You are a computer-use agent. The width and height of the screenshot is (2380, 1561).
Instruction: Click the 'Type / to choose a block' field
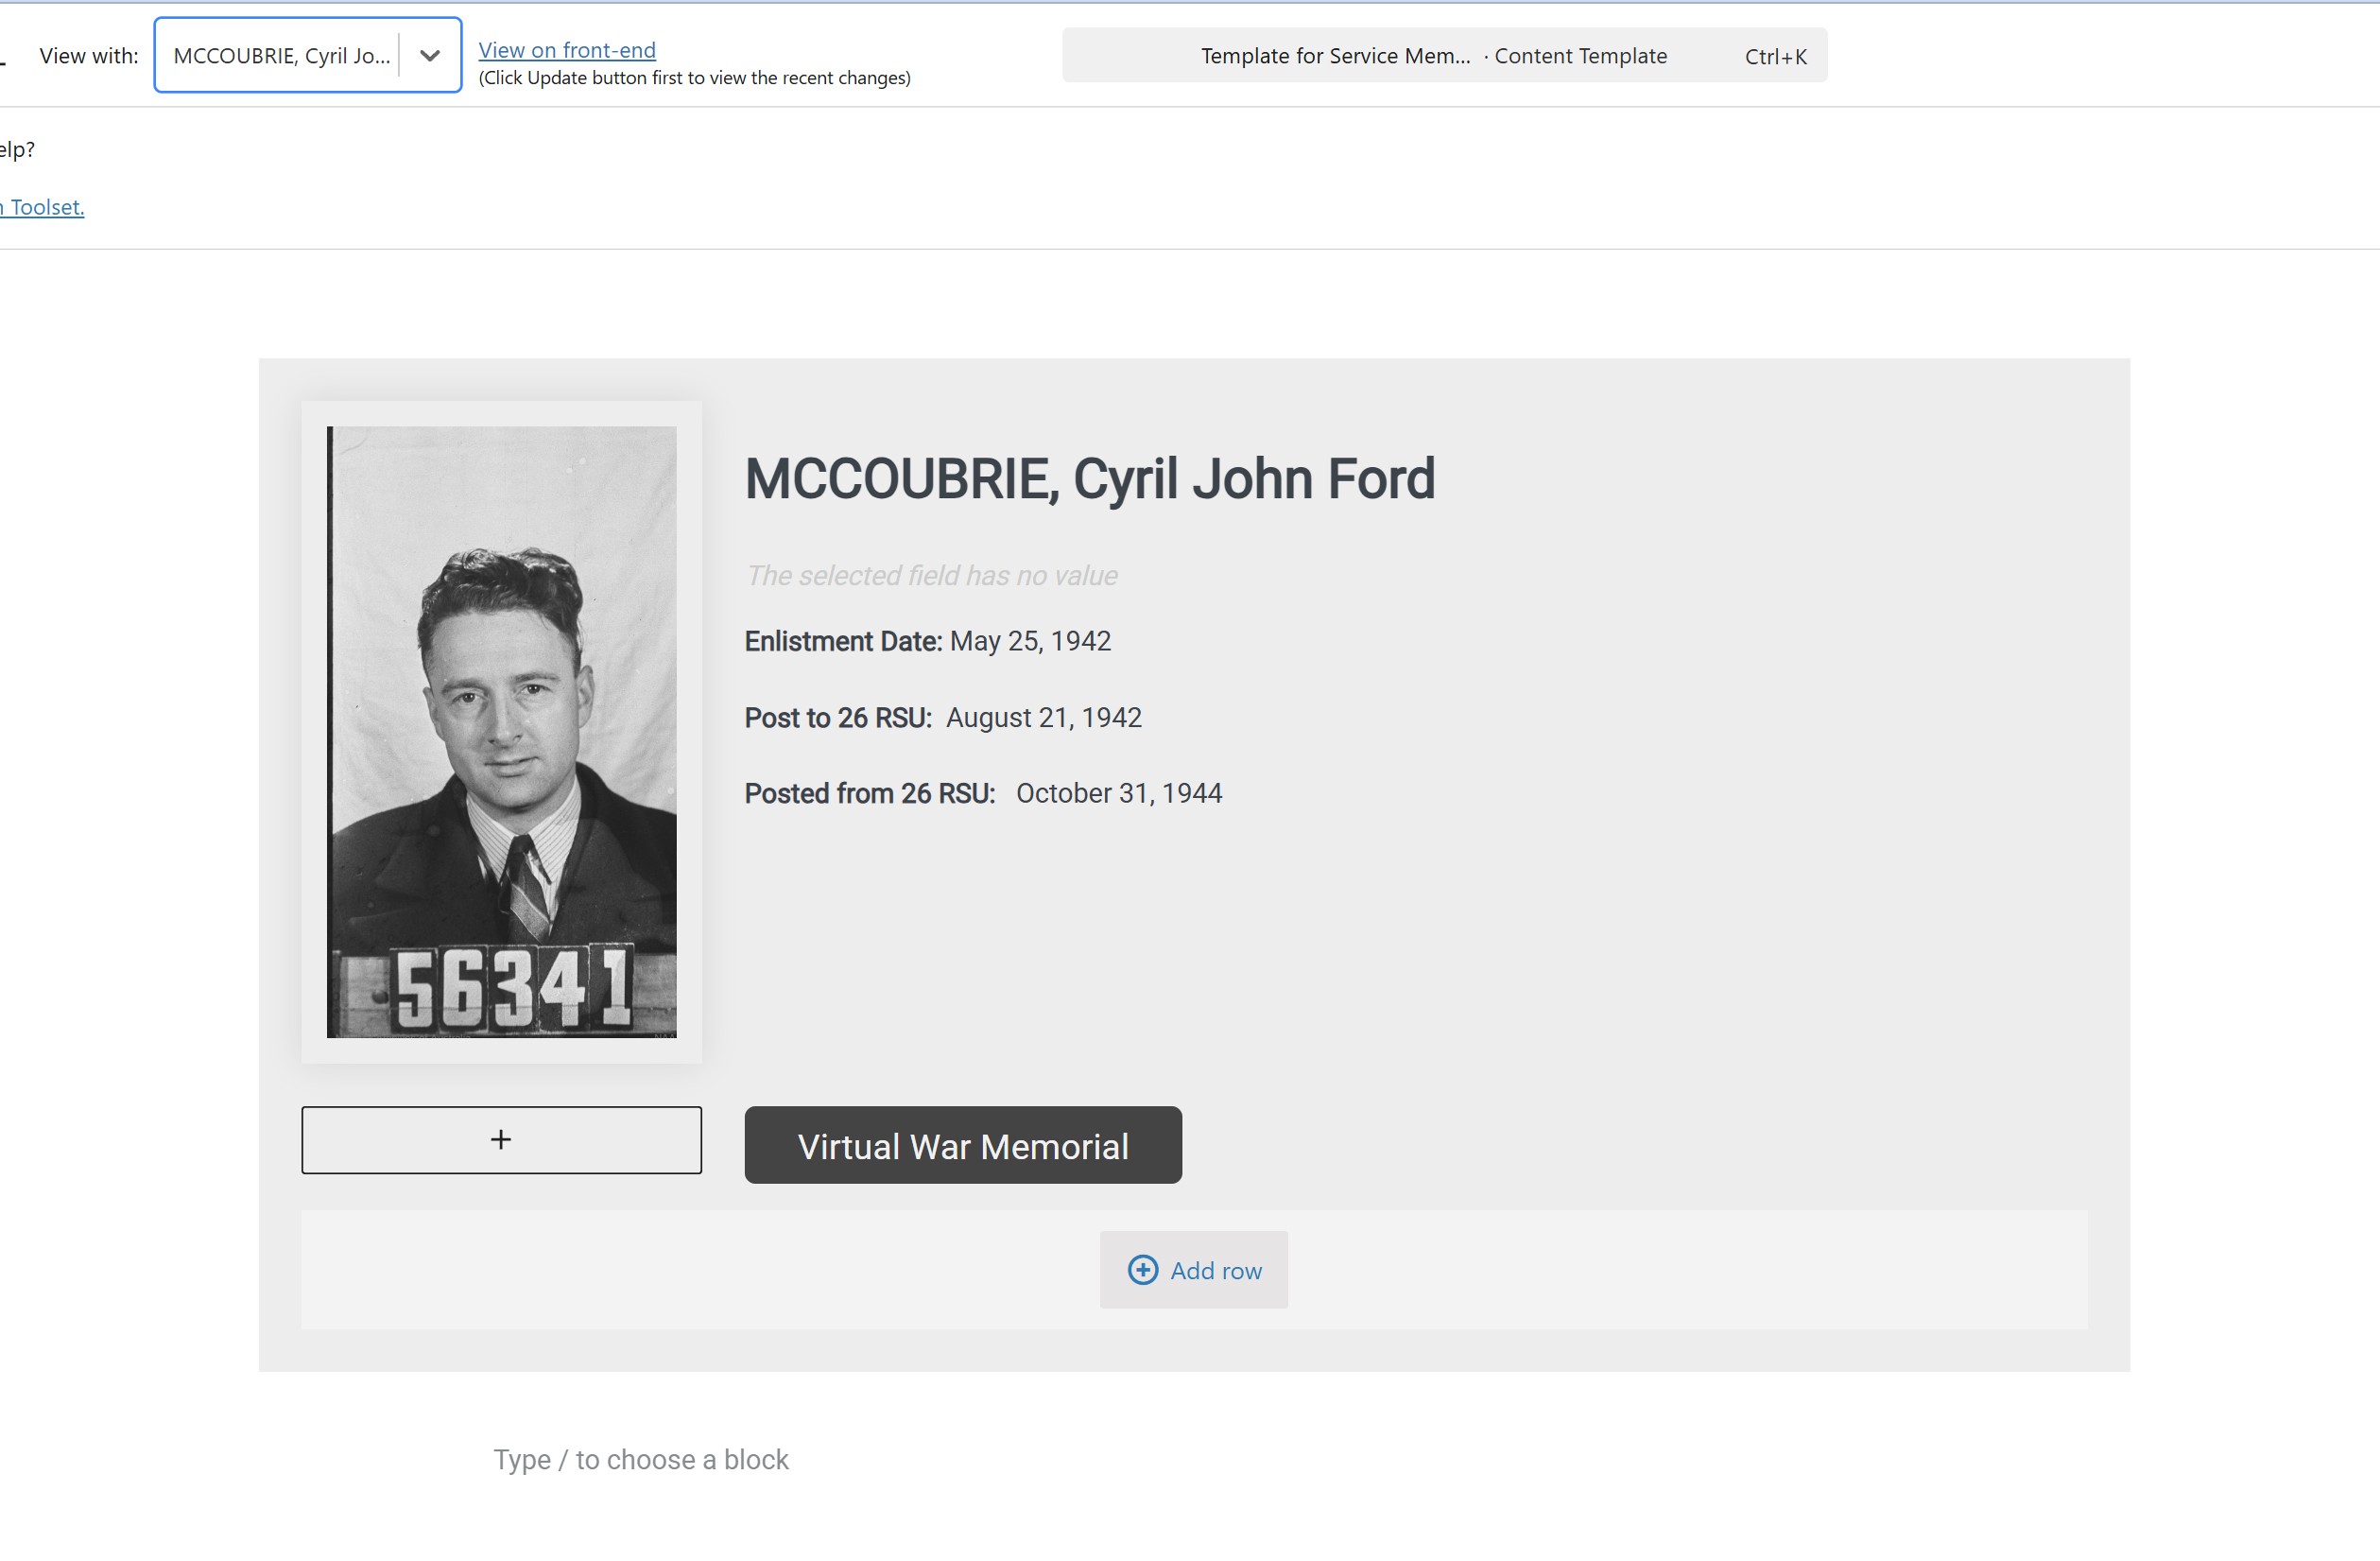(640, 1459)
